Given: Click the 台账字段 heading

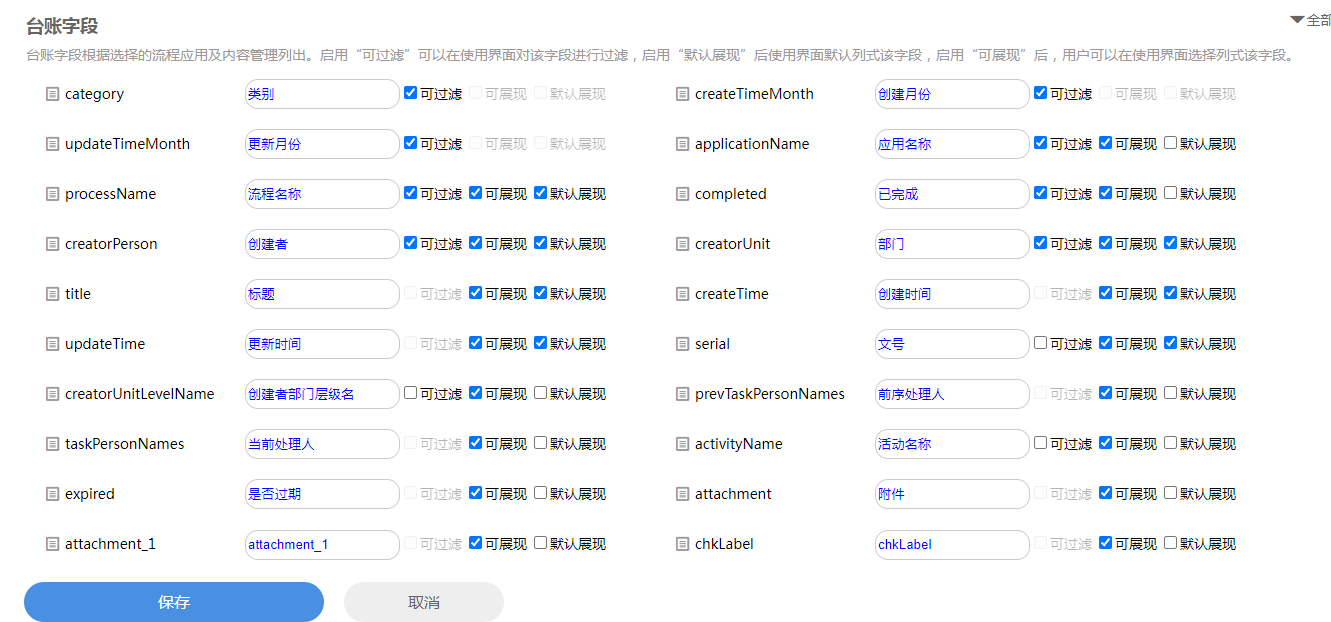Looking at the screenshot, I should pos(62,26).
